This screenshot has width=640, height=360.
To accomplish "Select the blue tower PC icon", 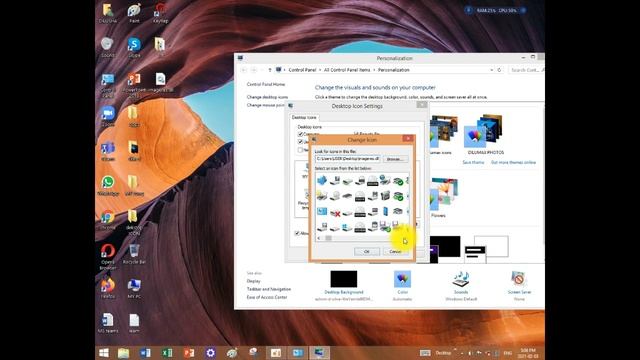I will coord(385,211).
